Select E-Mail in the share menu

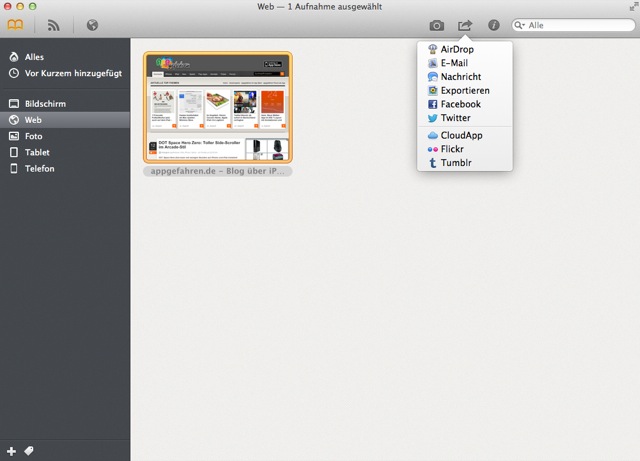pyautogui.click(x=454, y=62)
